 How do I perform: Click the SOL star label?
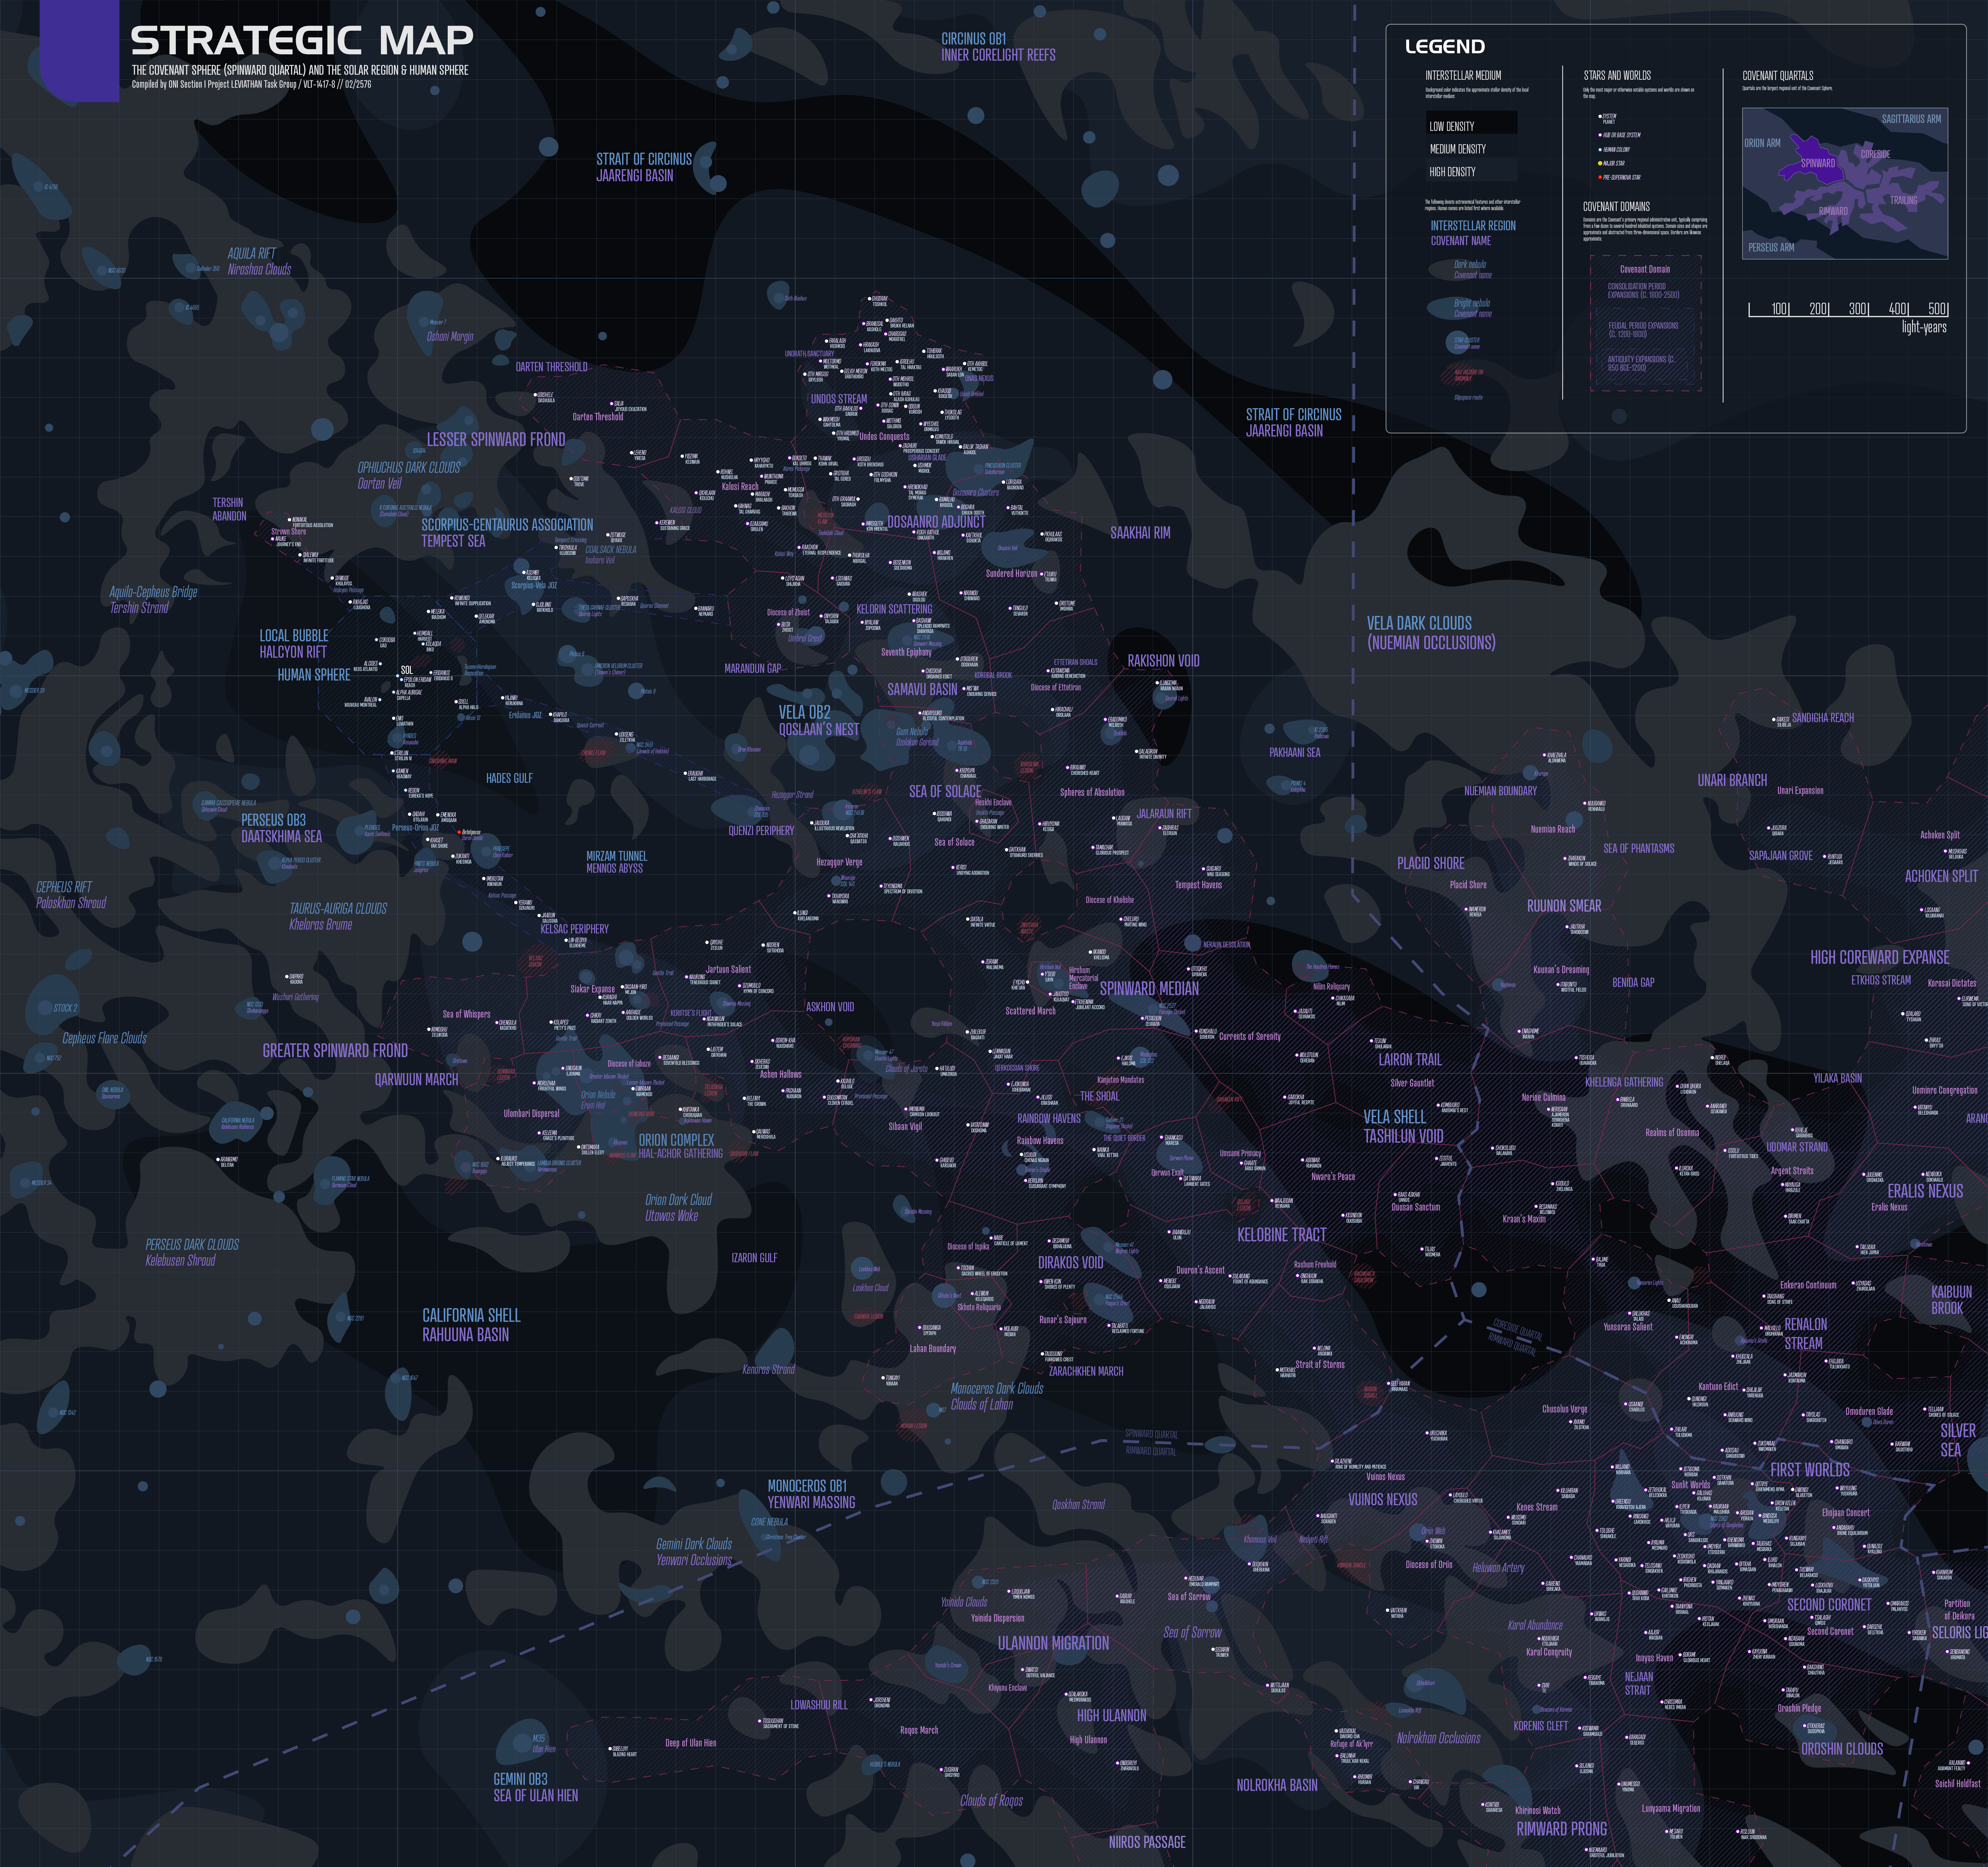(x=407, y=670)
